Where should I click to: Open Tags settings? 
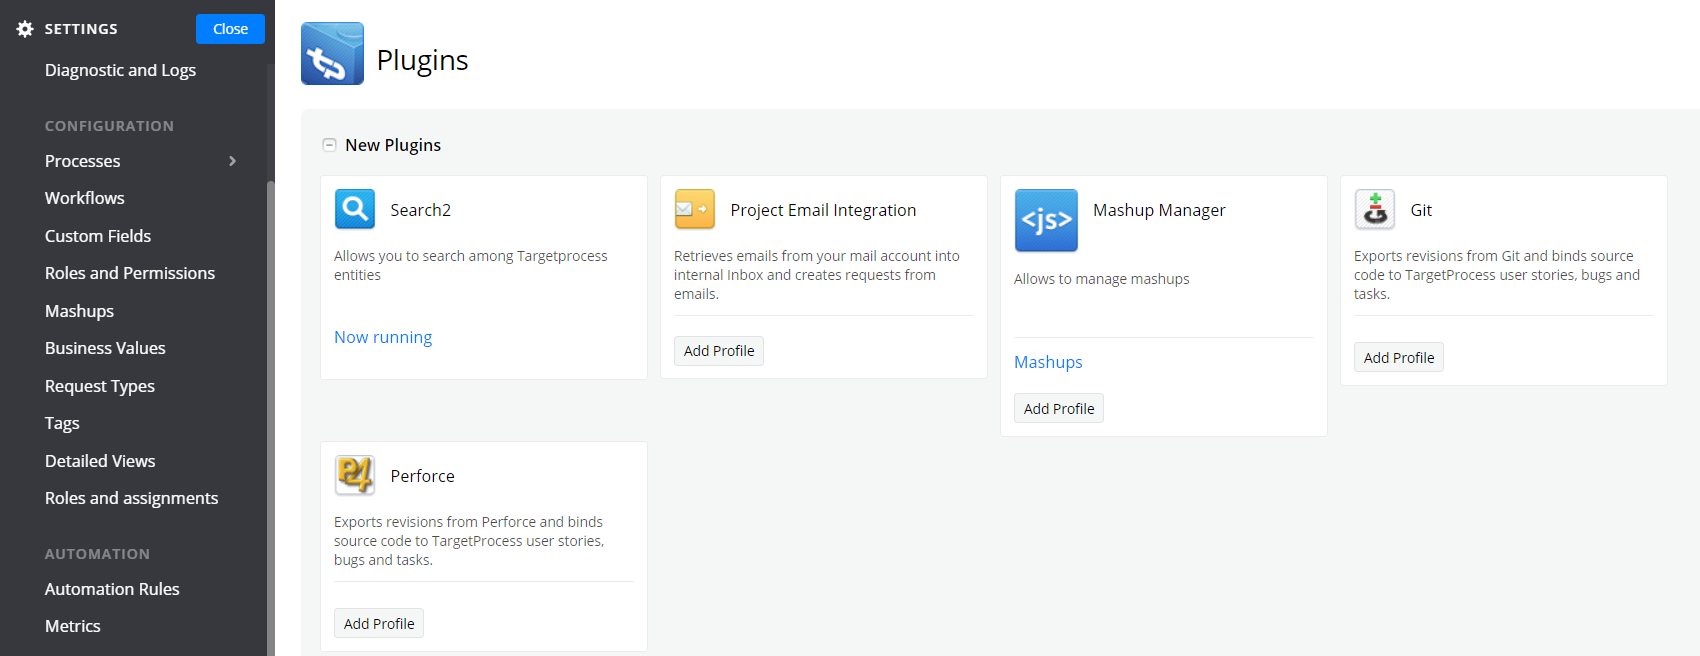[62, 423]
